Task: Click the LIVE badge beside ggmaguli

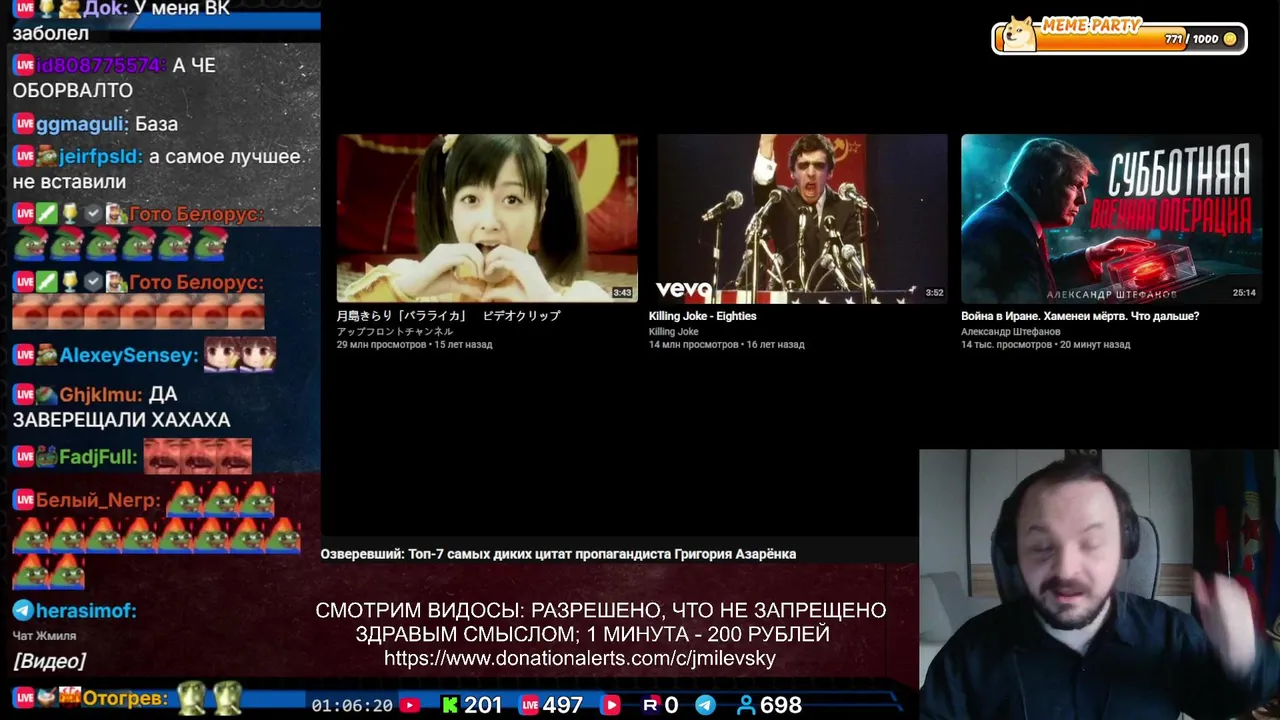Action: point(23,124)
